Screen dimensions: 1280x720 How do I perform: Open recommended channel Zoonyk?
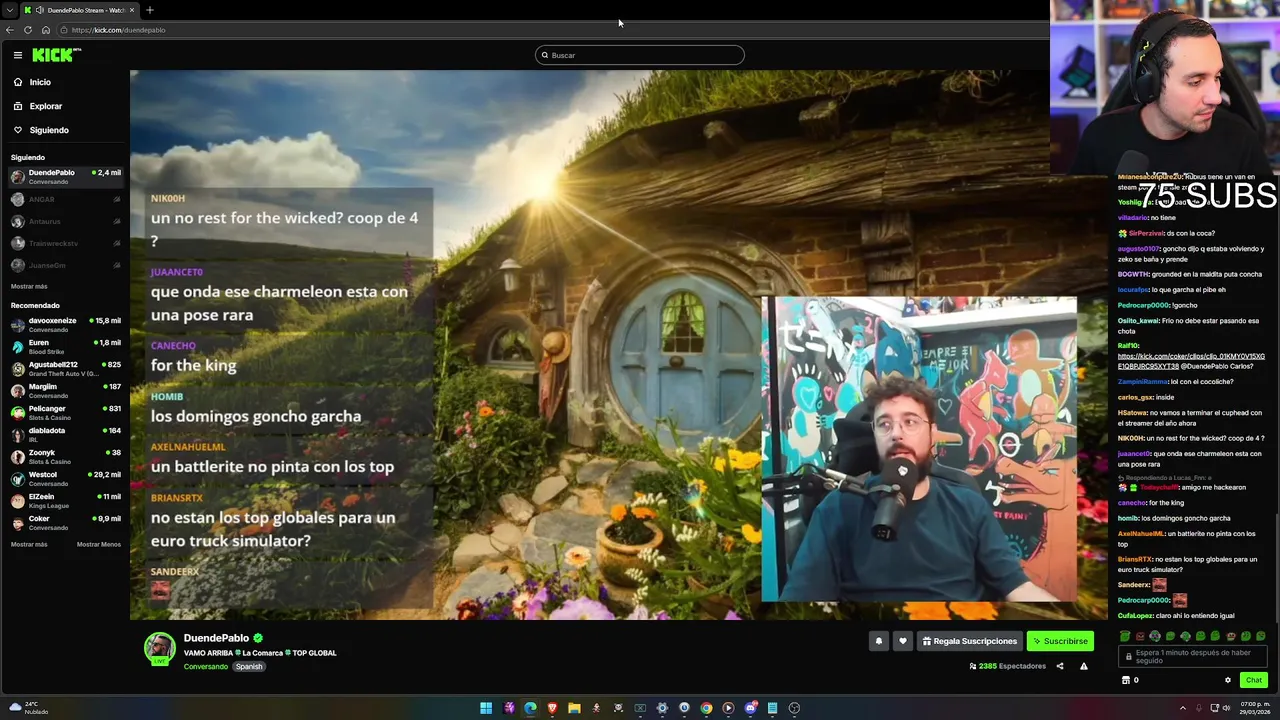point(65,456)
